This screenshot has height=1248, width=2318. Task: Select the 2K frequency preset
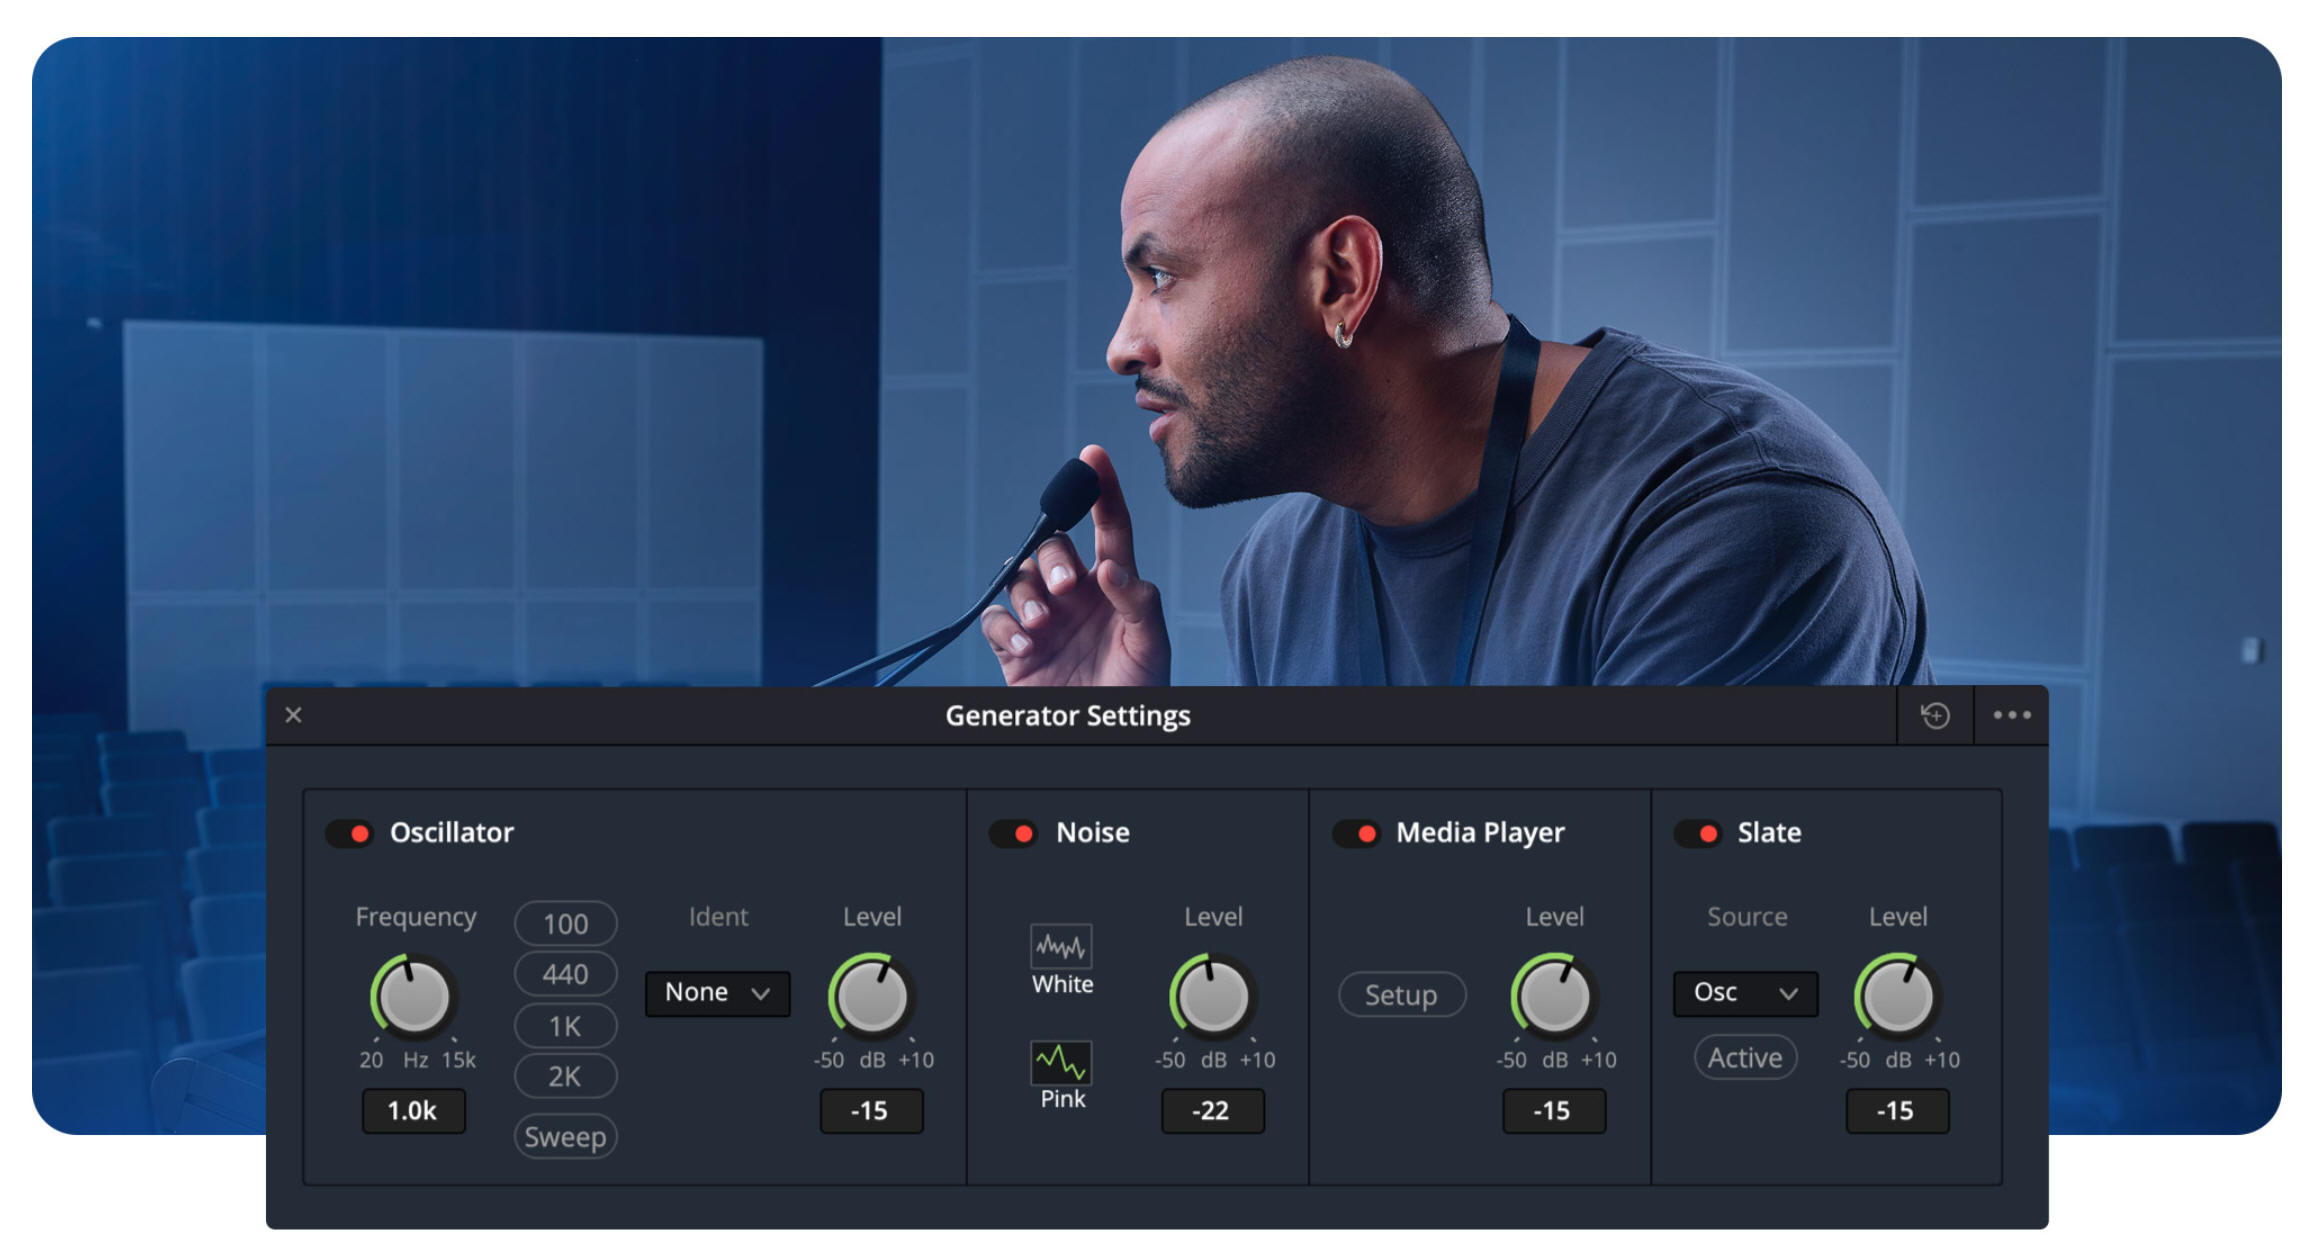click(565, 1076)
